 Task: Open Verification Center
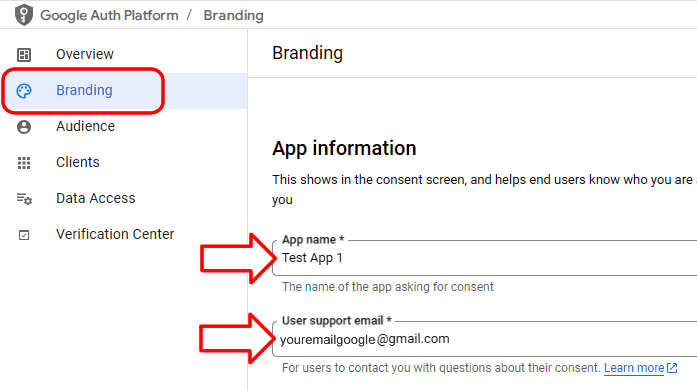click(x=115, y=234)
